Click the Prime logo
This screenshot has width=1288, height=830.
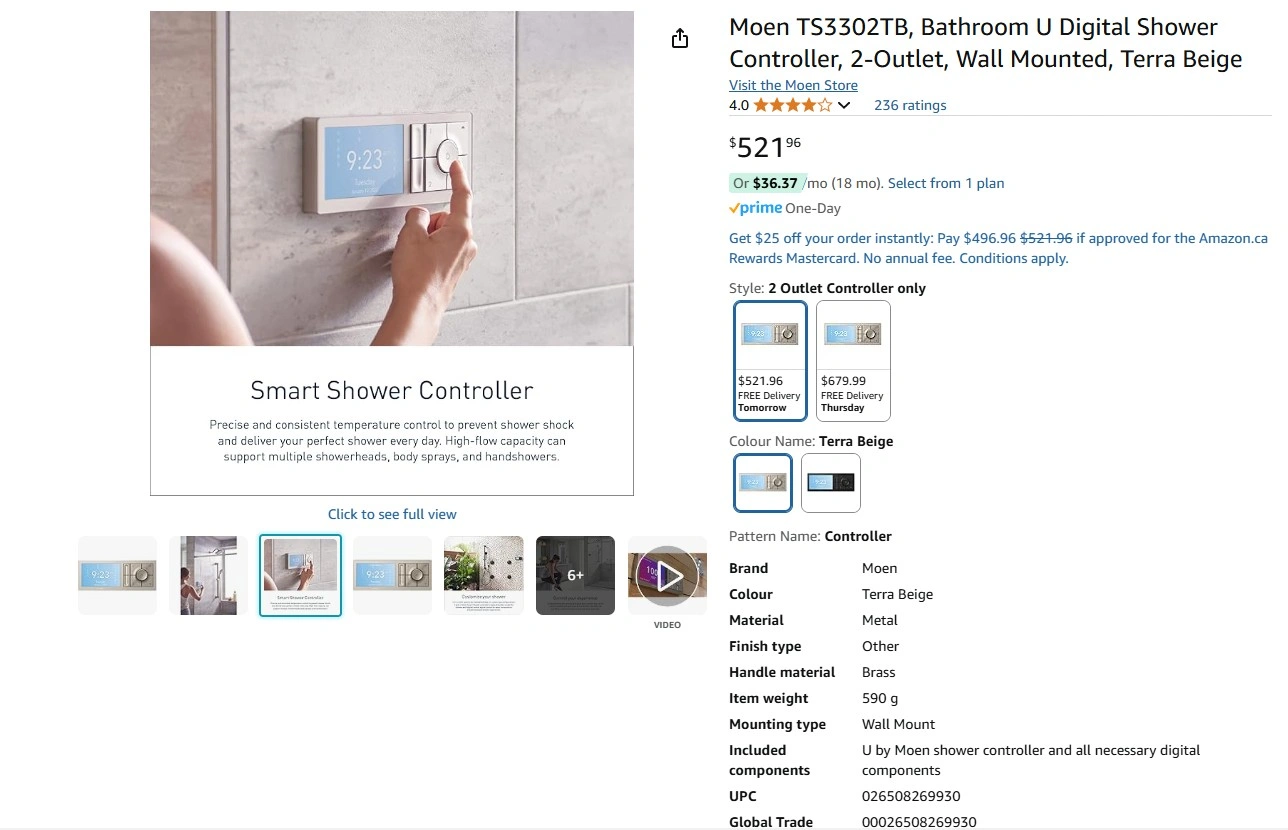tap(755, 208)
